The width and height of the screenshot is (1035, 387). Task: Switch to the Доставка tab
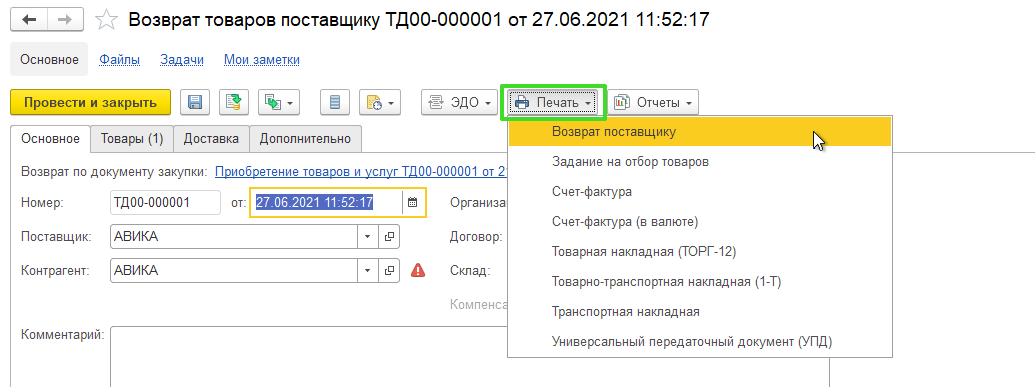click(x=211, y=139)
